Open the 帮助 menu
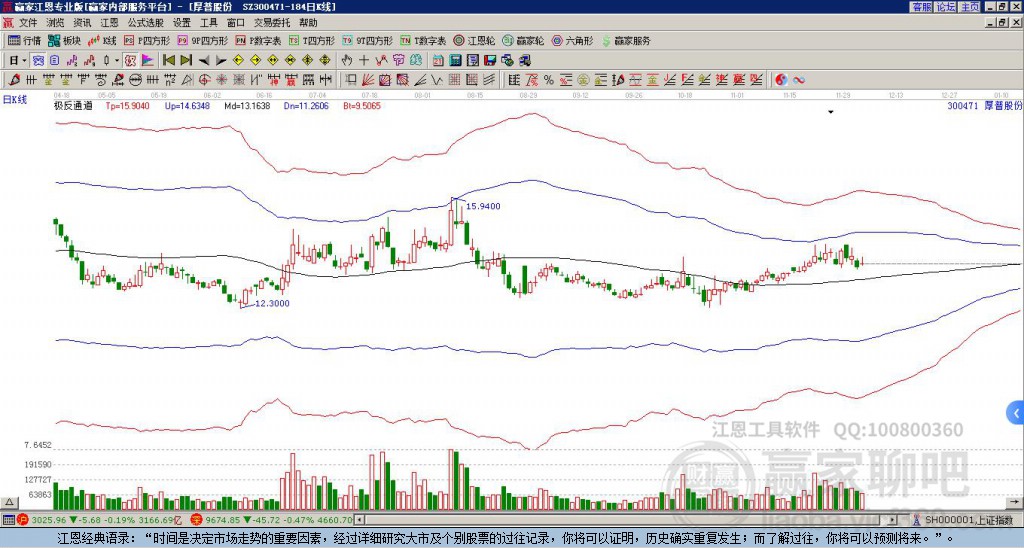The height and width of the screenshot is (548, 1024). (308, 23)
